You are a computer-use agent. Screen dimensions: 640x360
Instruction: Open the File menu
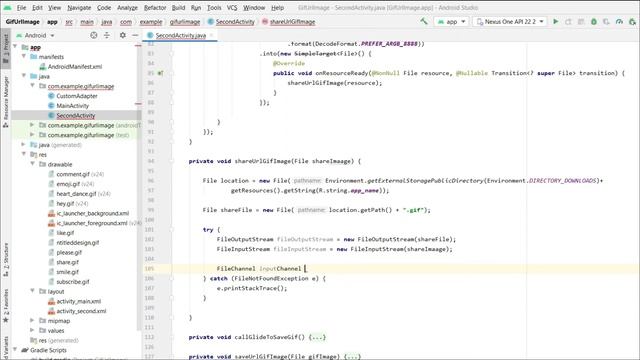pos(21,8)
